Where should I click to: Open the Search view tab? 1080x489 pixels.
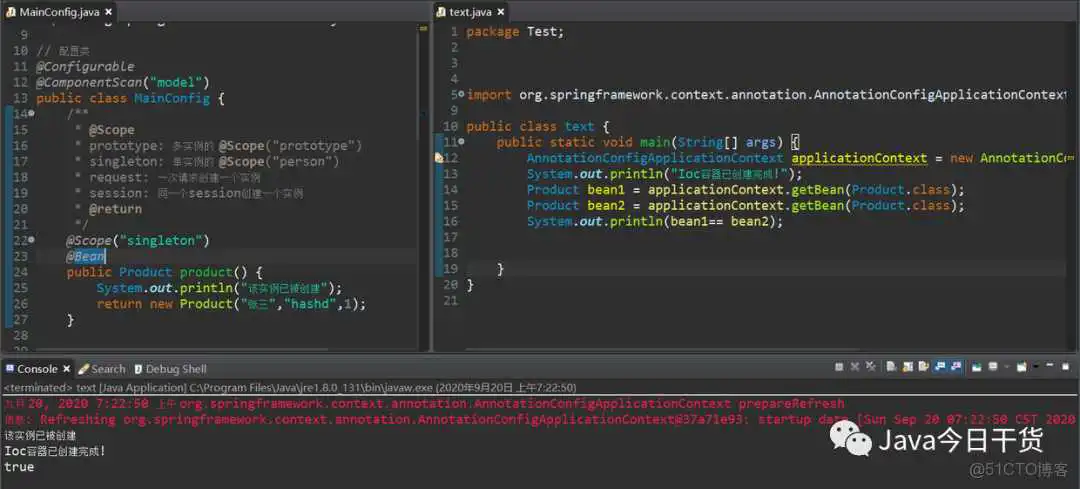[x=102, y=369]
